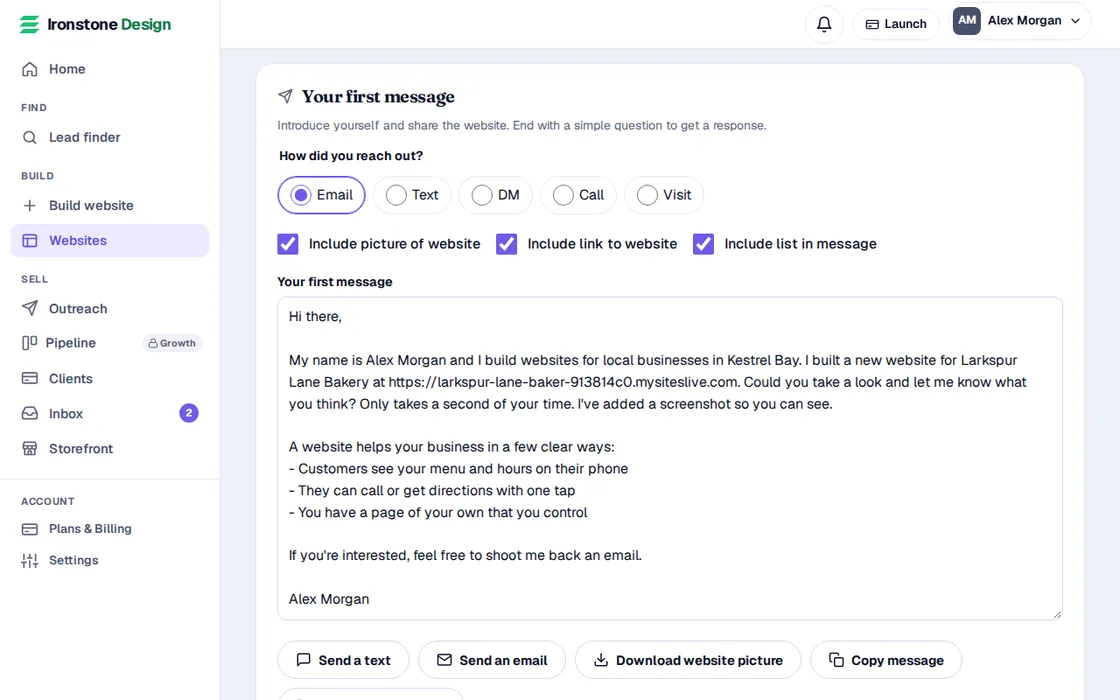Screen dimensions: 1120x700
Task: Open Outreach section
Action: click(110, 309)
